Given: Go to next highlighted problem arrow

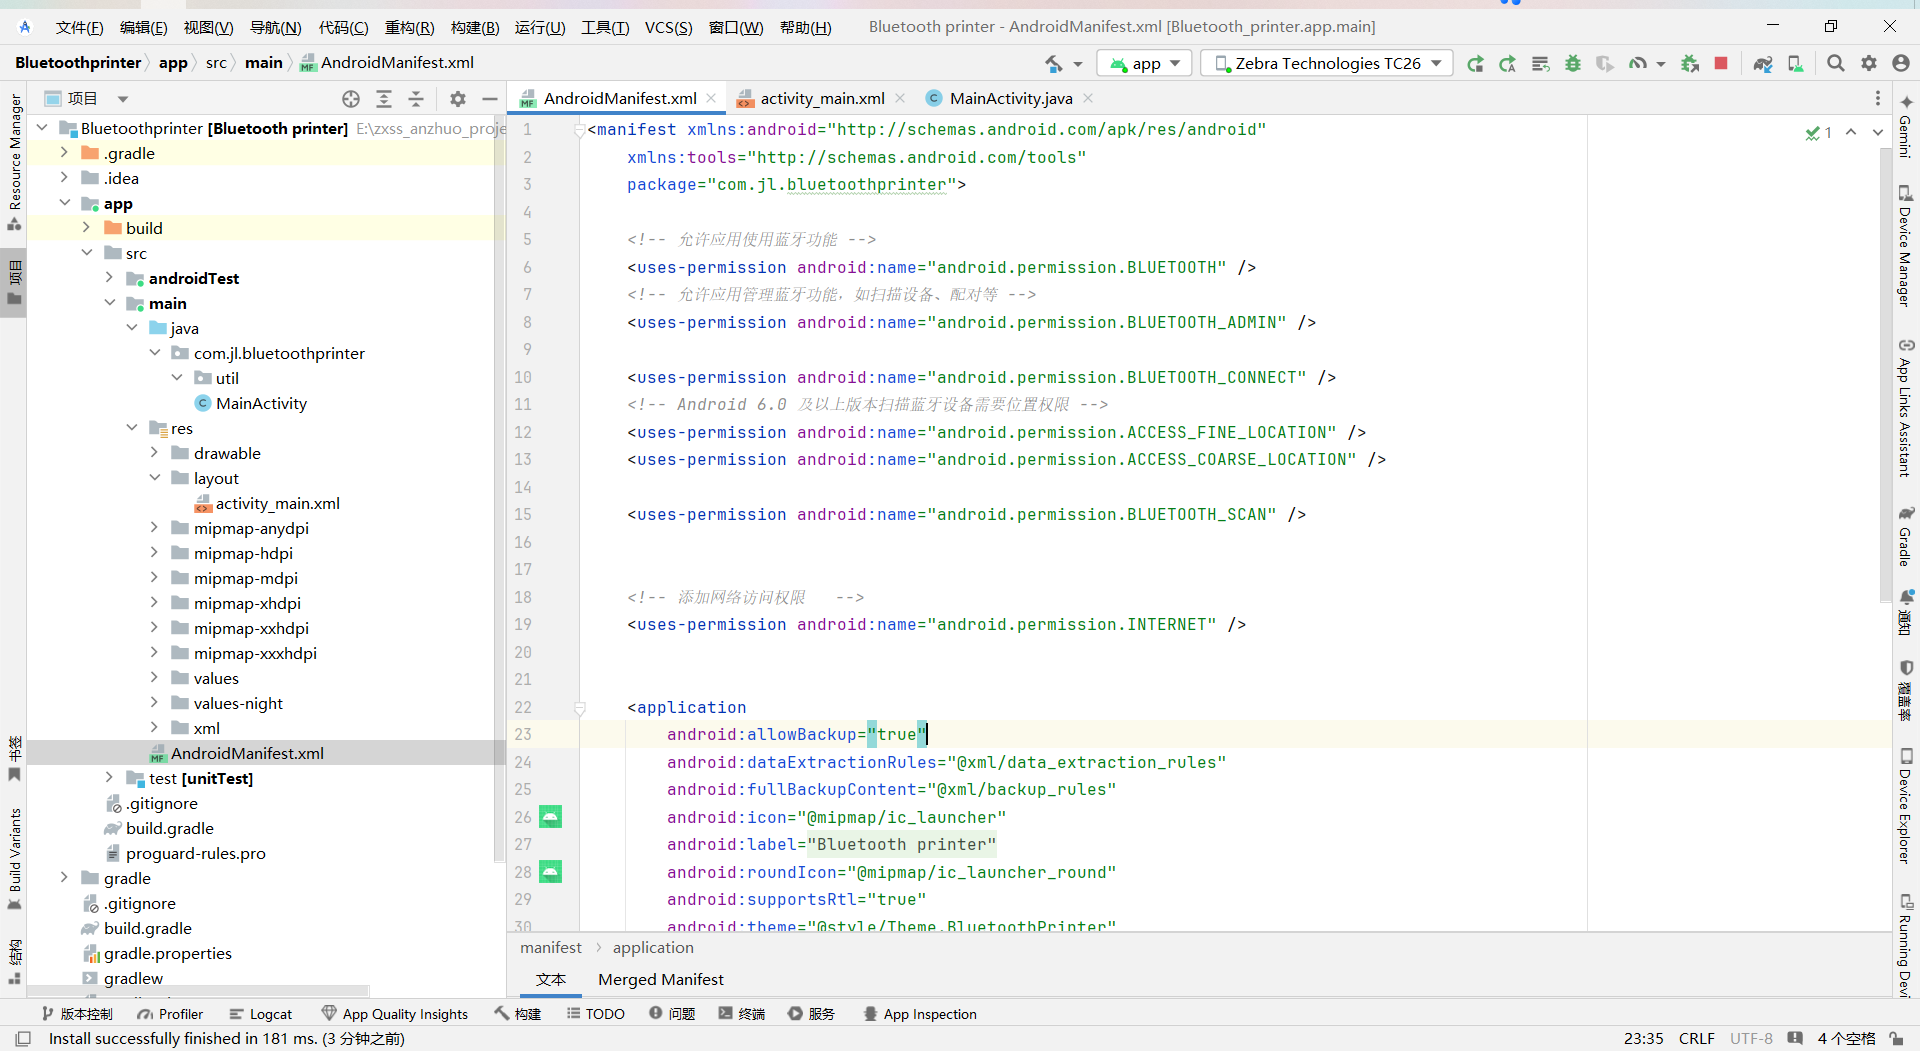Looking at the screenshot, I should [1877, 132].
